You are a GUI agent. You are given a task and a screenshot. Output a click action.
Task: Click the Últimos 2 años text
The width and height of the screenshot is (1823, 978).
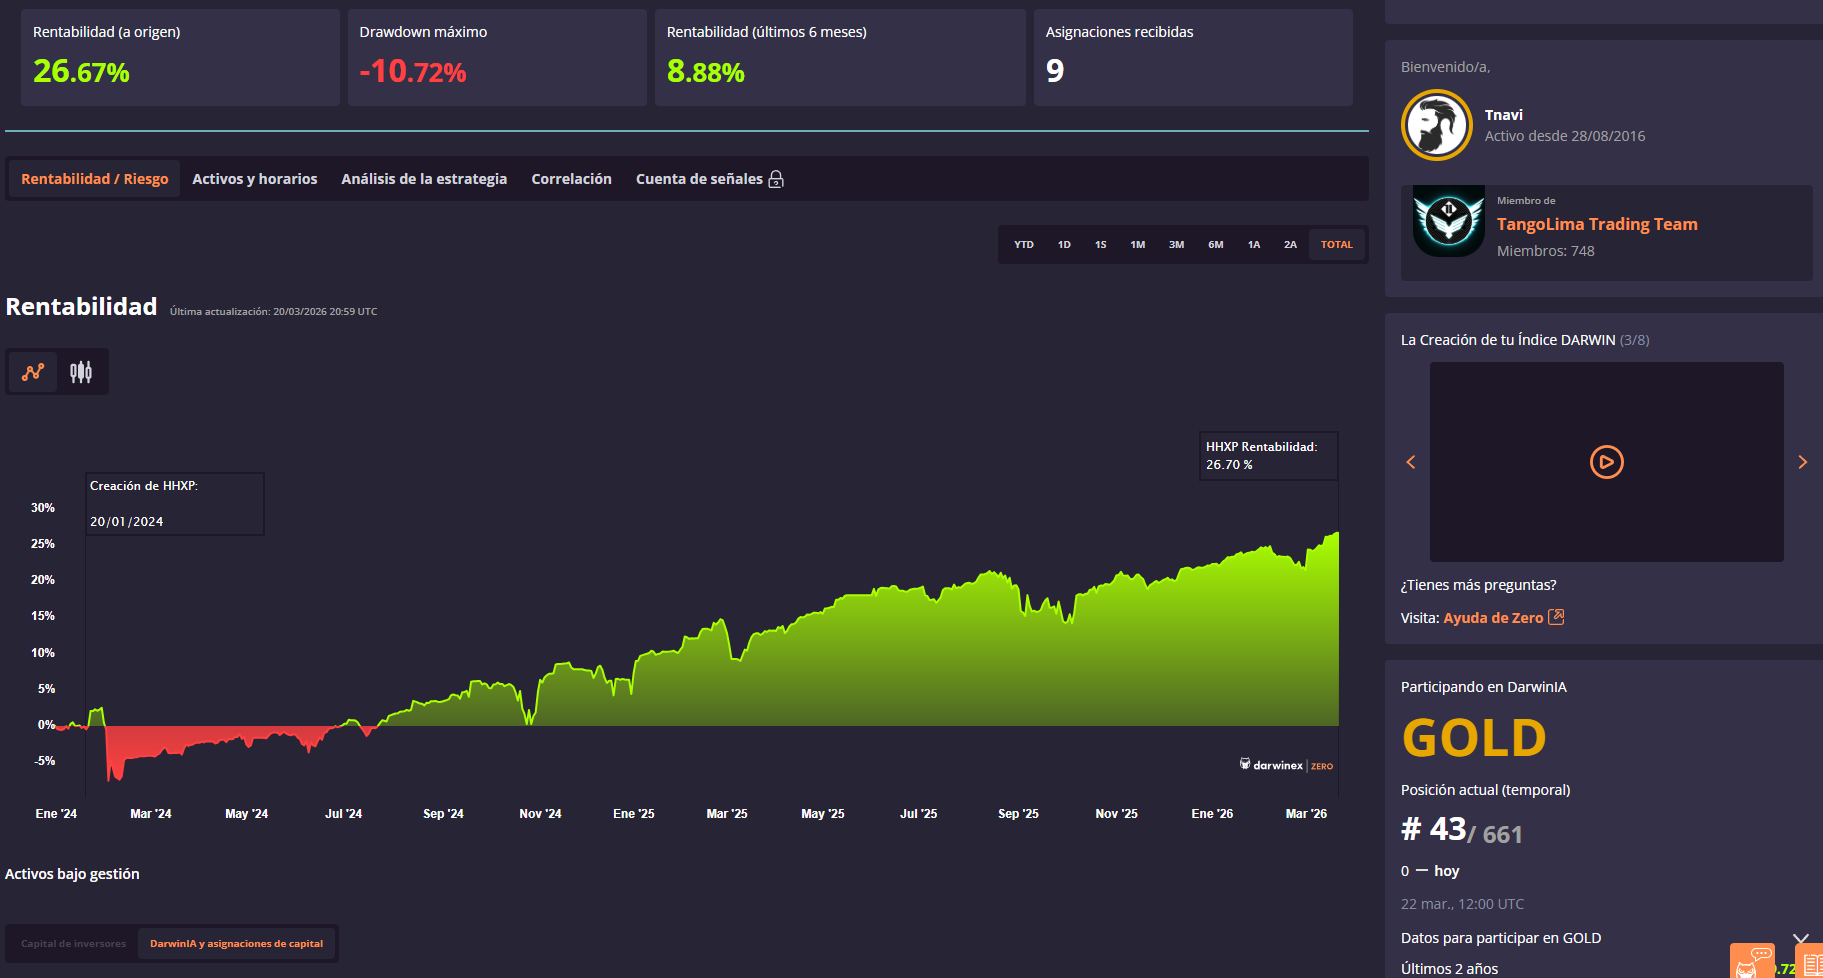coord(1449,969)
